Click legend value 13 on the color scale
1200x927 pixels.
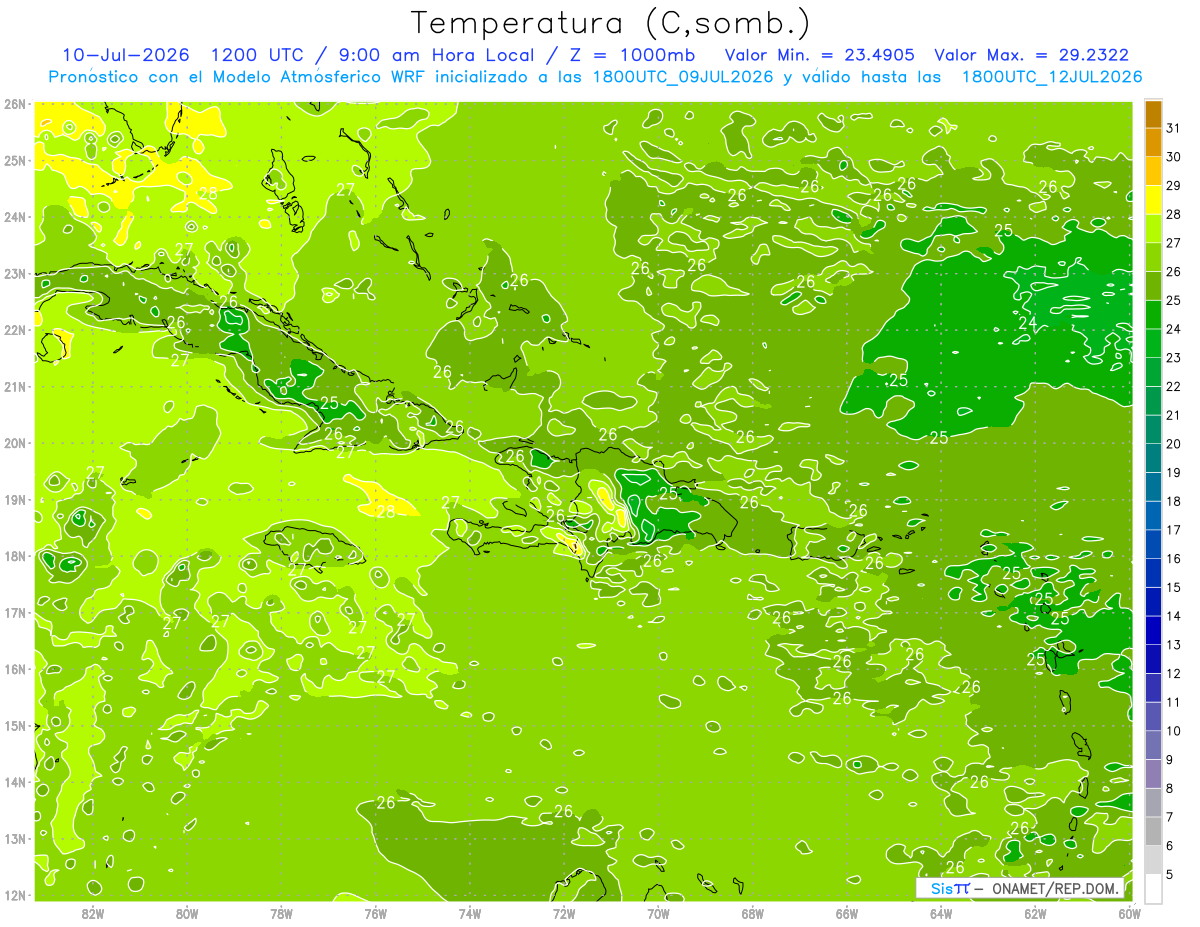(x=1174, y=645)
